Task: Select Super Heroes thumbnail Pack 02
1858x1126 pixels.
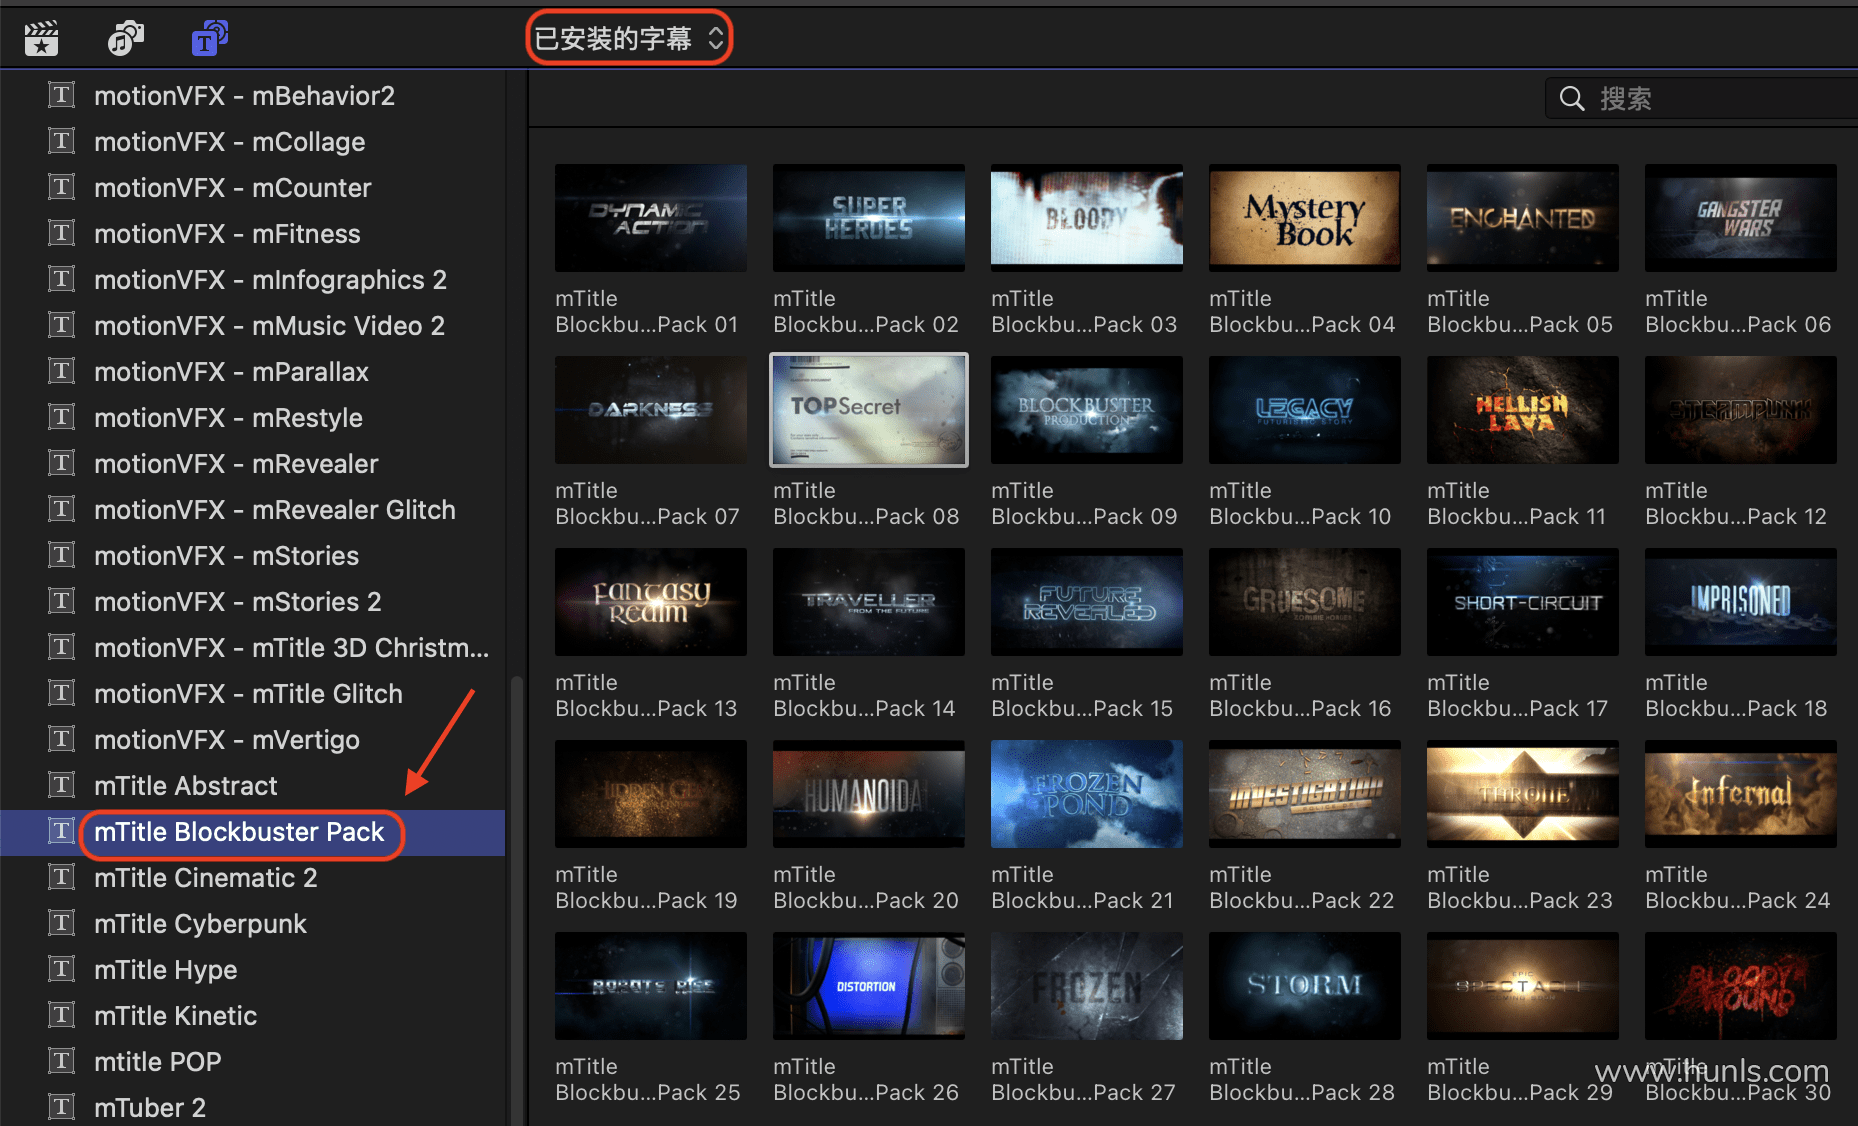Action: pos(869,218)
